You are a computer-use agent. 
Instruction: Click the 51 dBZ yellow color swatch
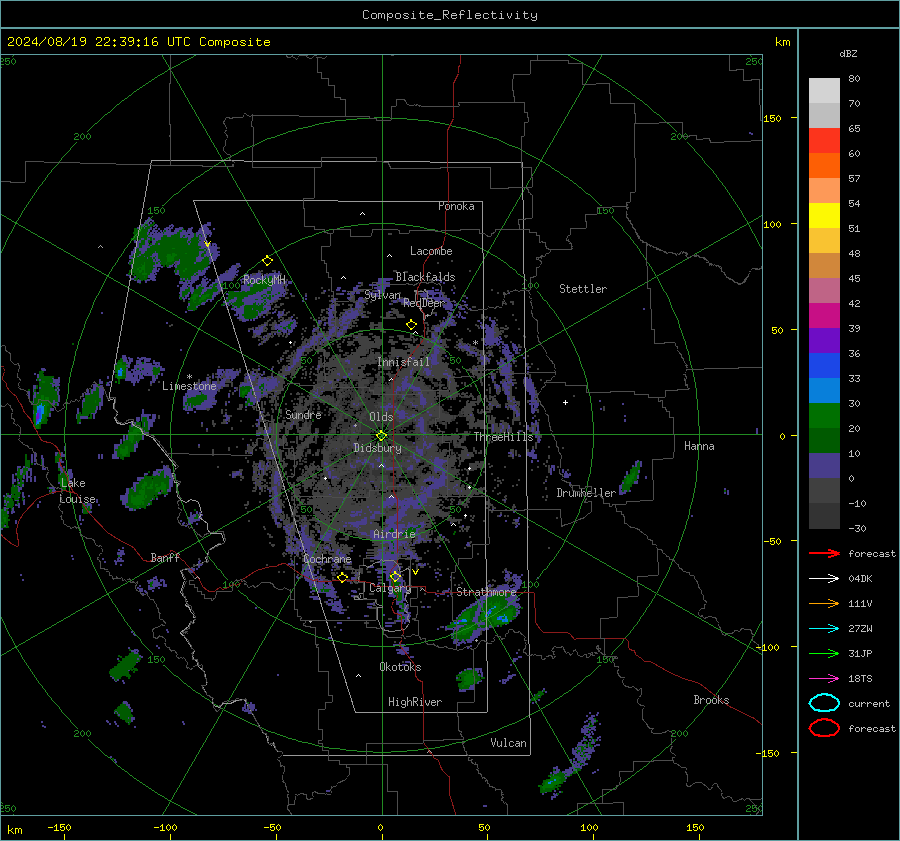click(x=824, y=216)
